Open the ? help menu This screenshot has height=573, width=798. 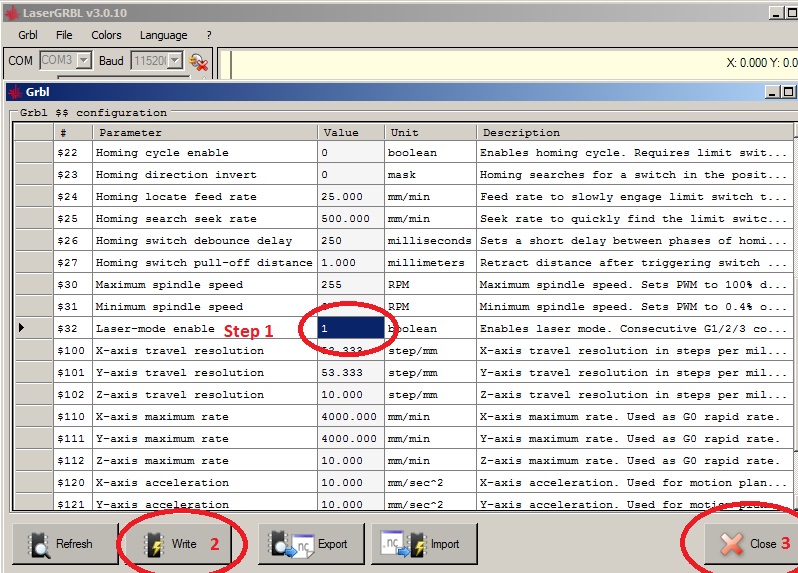point(209,35)
